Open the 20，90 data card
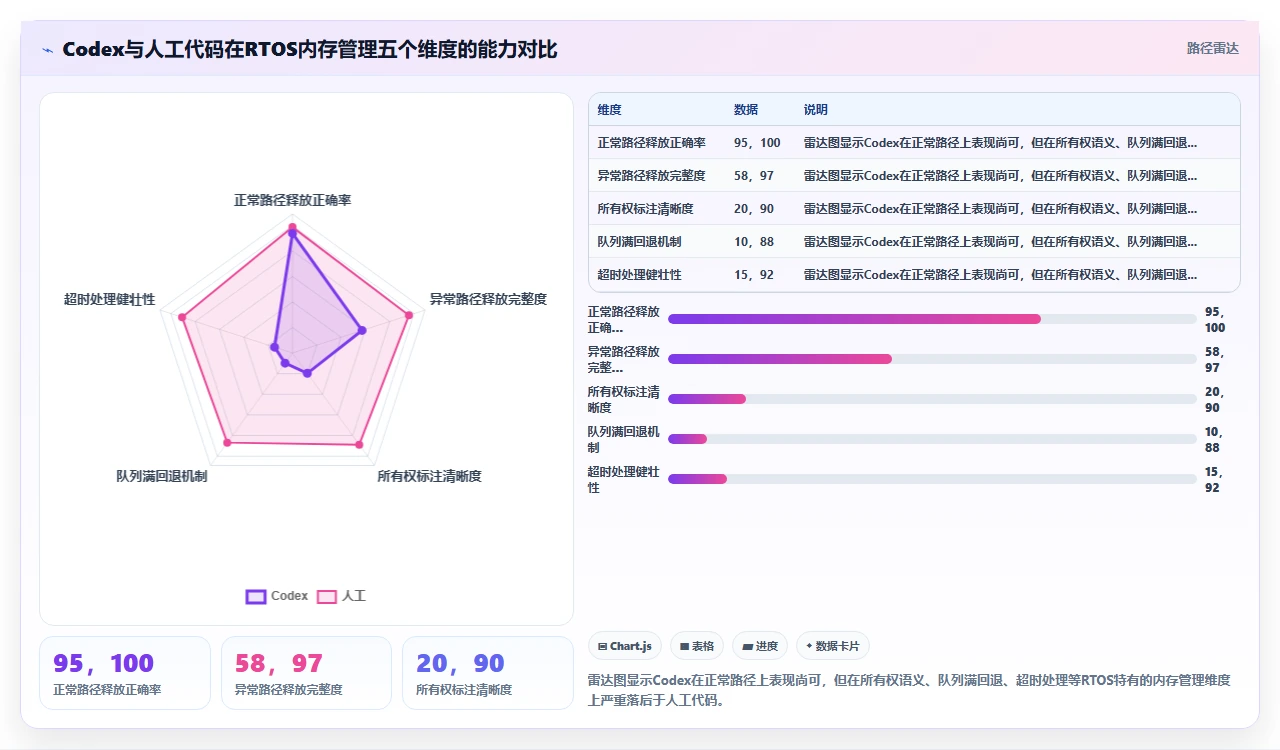This screenshot has width=1280, height=750. click(487, 673)
